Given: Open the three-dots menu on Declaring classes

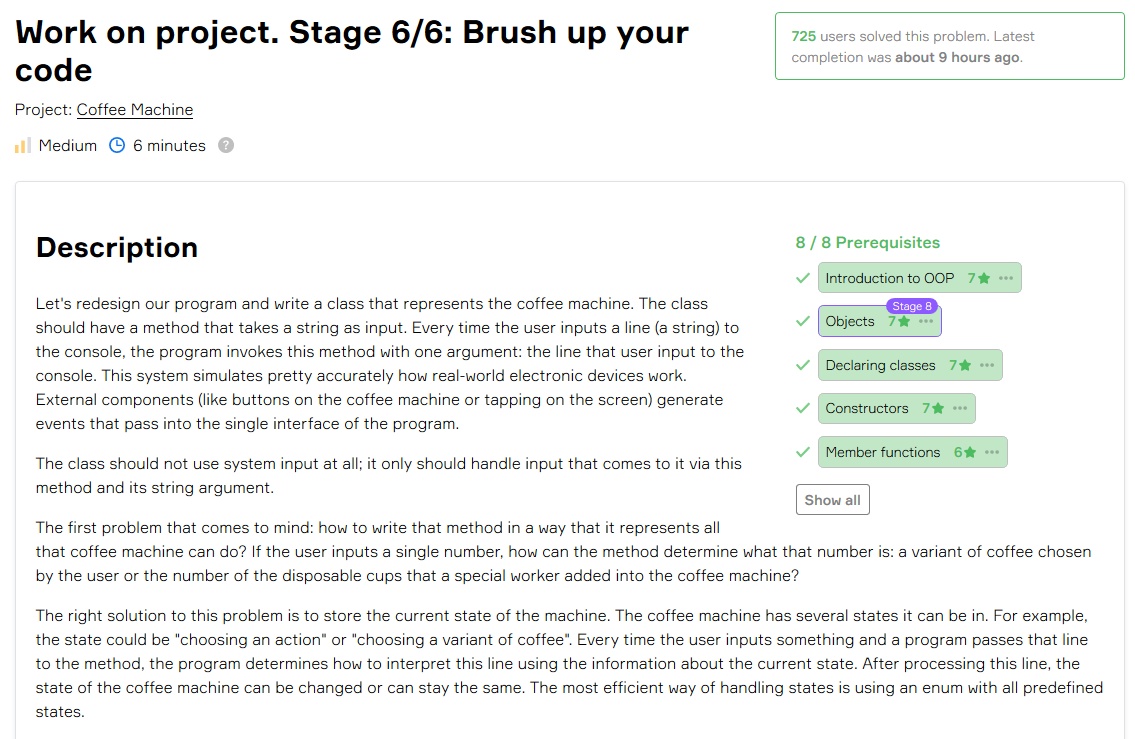Looking at the screenshot, I should pyautogui.click(x=987, y=366).
